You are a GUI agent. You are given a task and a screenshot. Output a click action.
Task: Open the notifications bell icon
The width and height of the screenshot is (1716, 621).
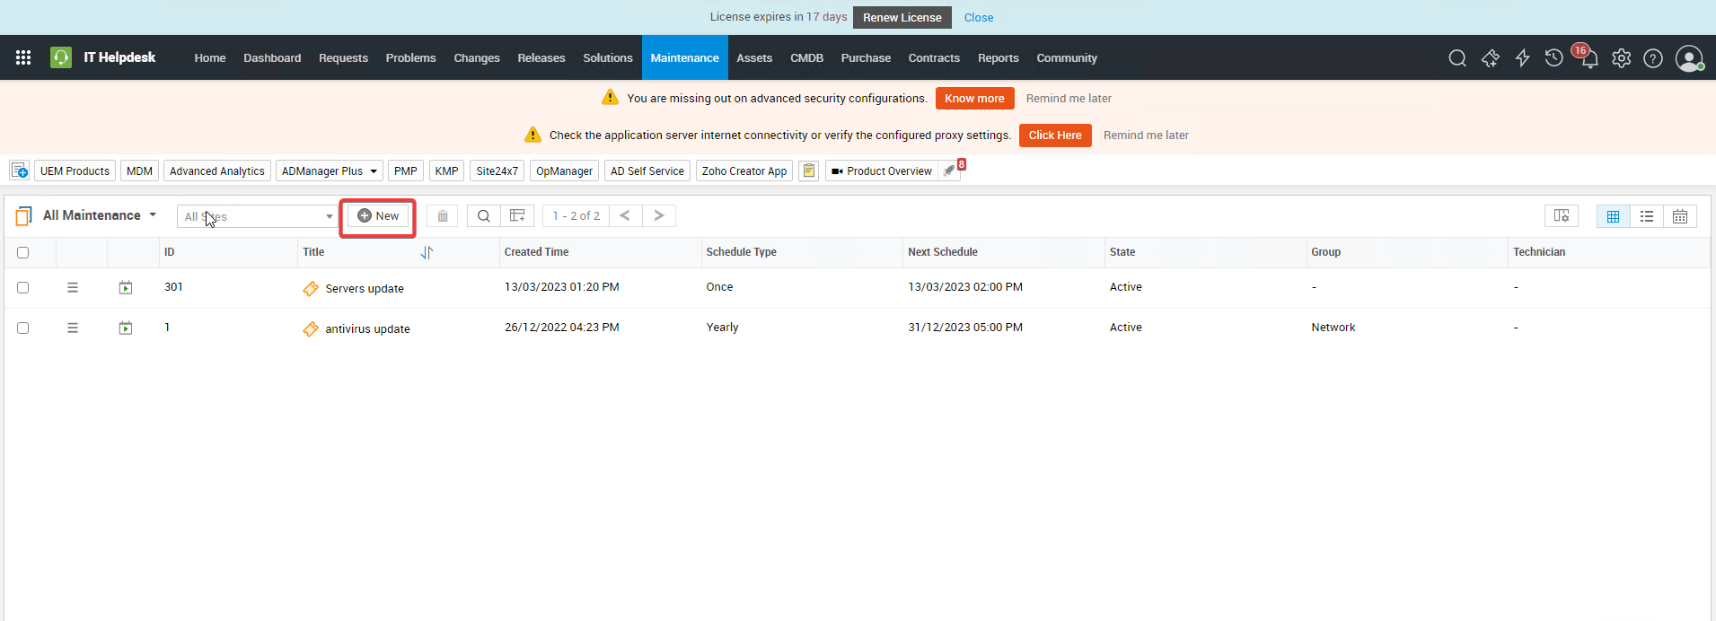point(1588,59)
